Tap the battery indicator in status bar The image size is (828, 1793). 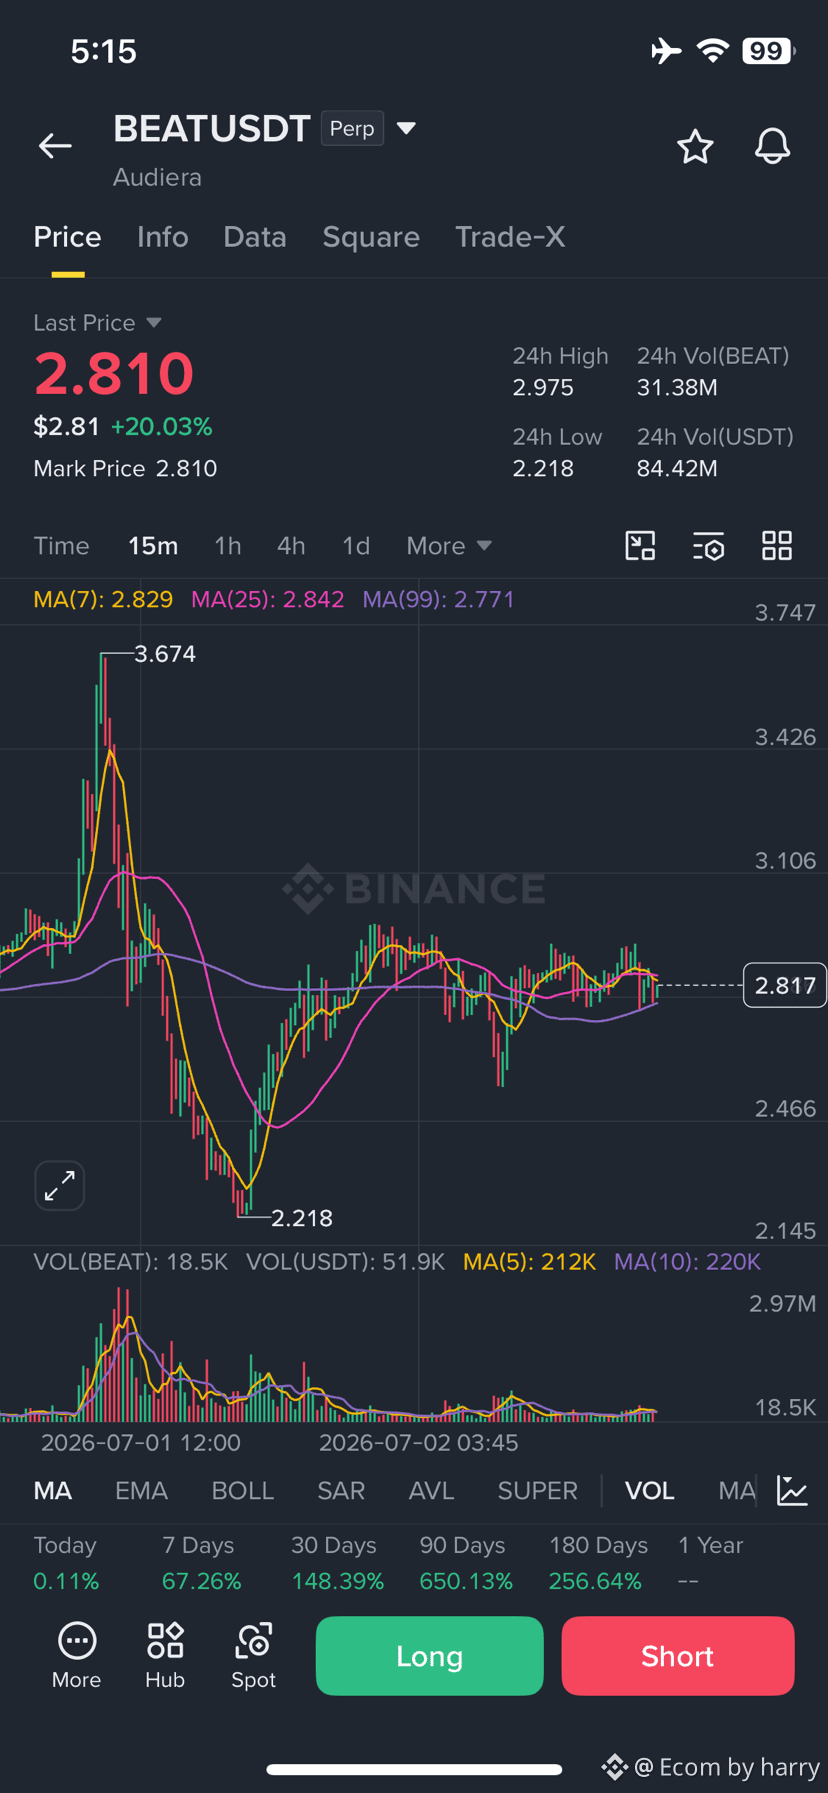pyautogui.click(x=769, y=51)
